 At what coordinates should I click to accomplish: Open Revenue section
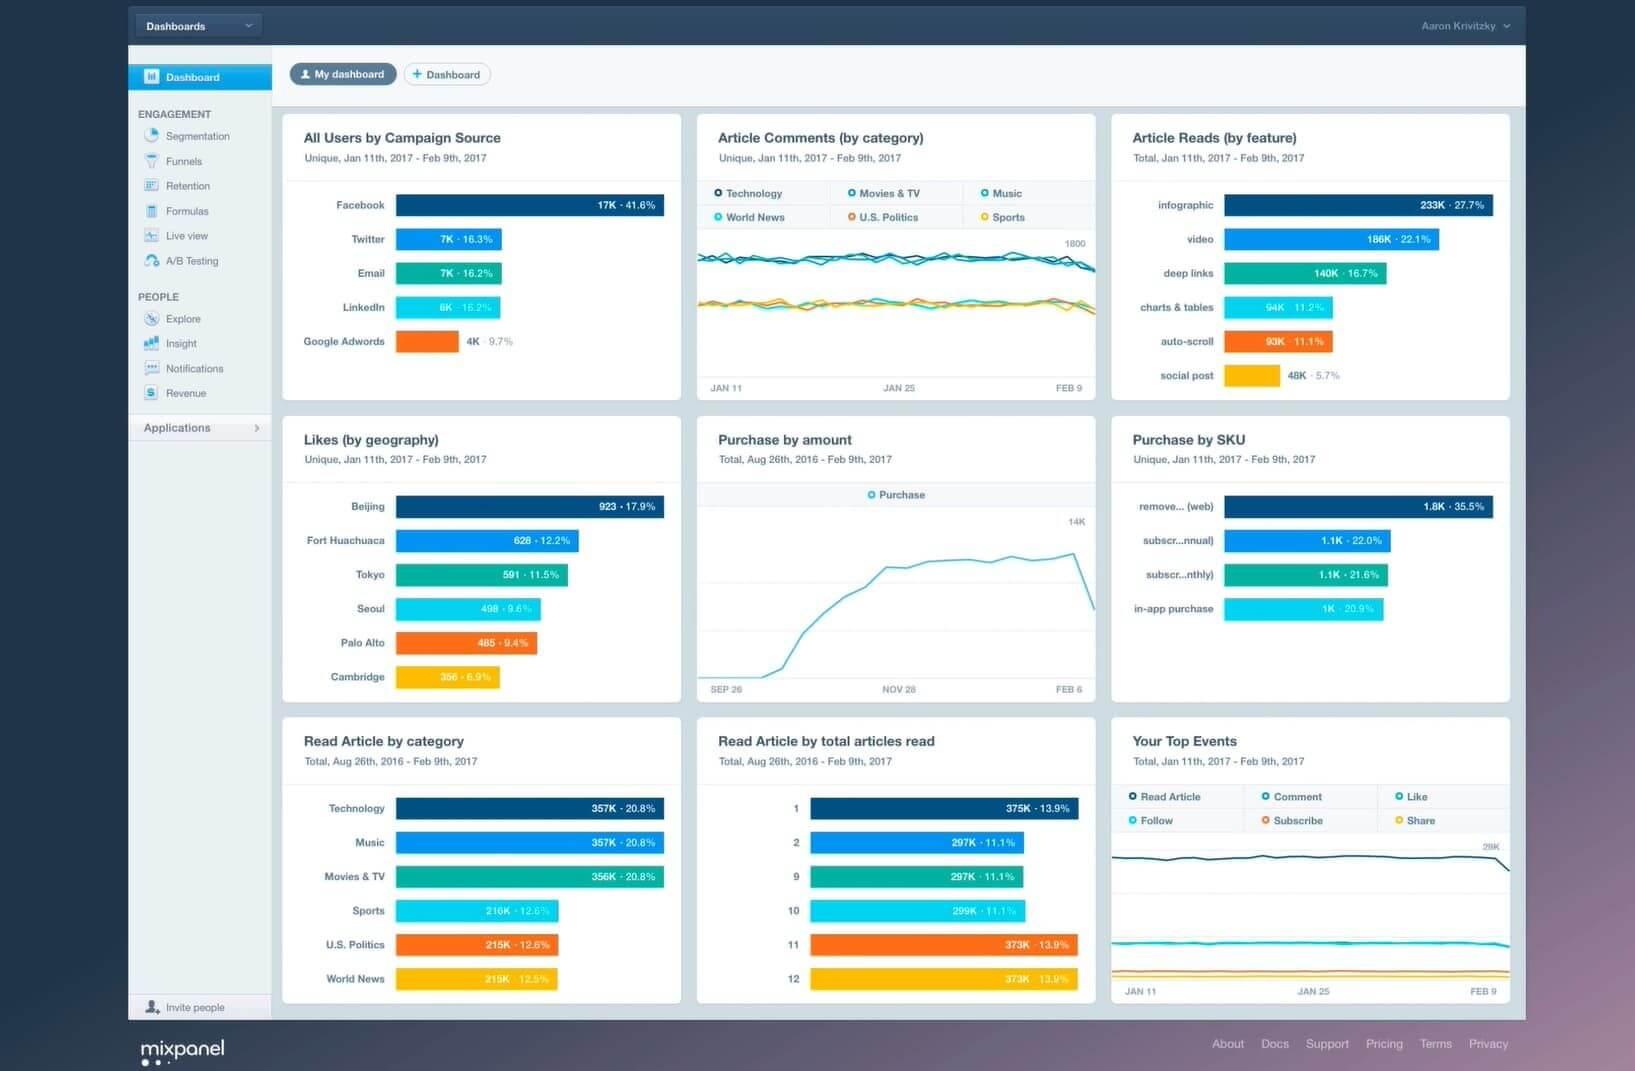point(186,393)
